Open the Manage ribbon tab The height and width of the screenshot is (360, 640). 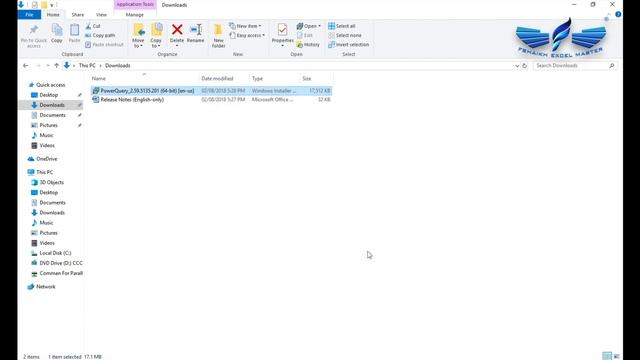pos(135,15)
